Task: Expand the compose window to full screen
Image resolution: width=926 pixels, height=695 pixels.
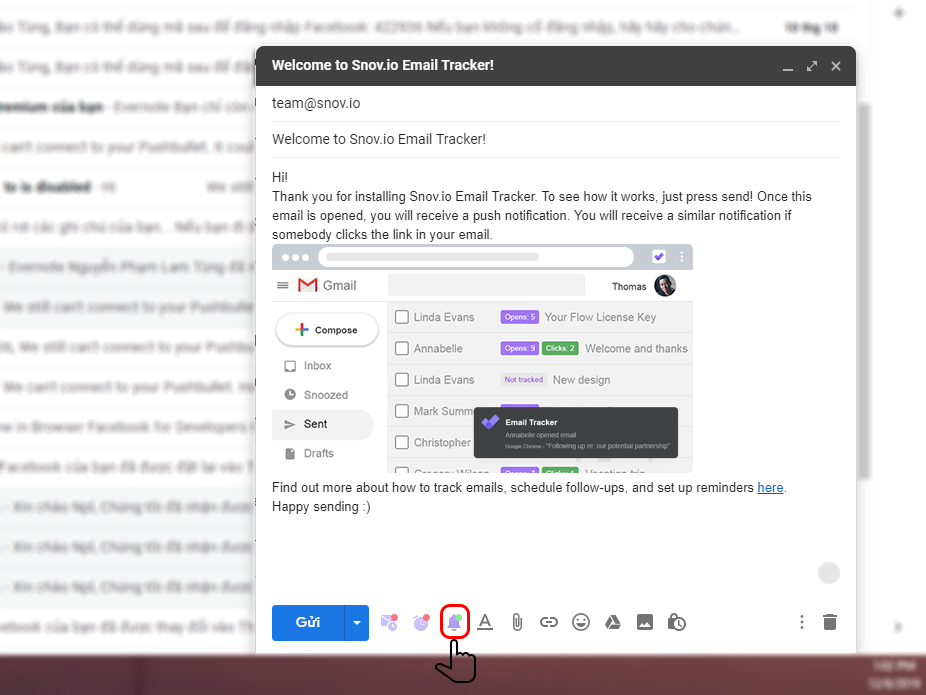Action: pyautogui.click(x=812, y=66)
